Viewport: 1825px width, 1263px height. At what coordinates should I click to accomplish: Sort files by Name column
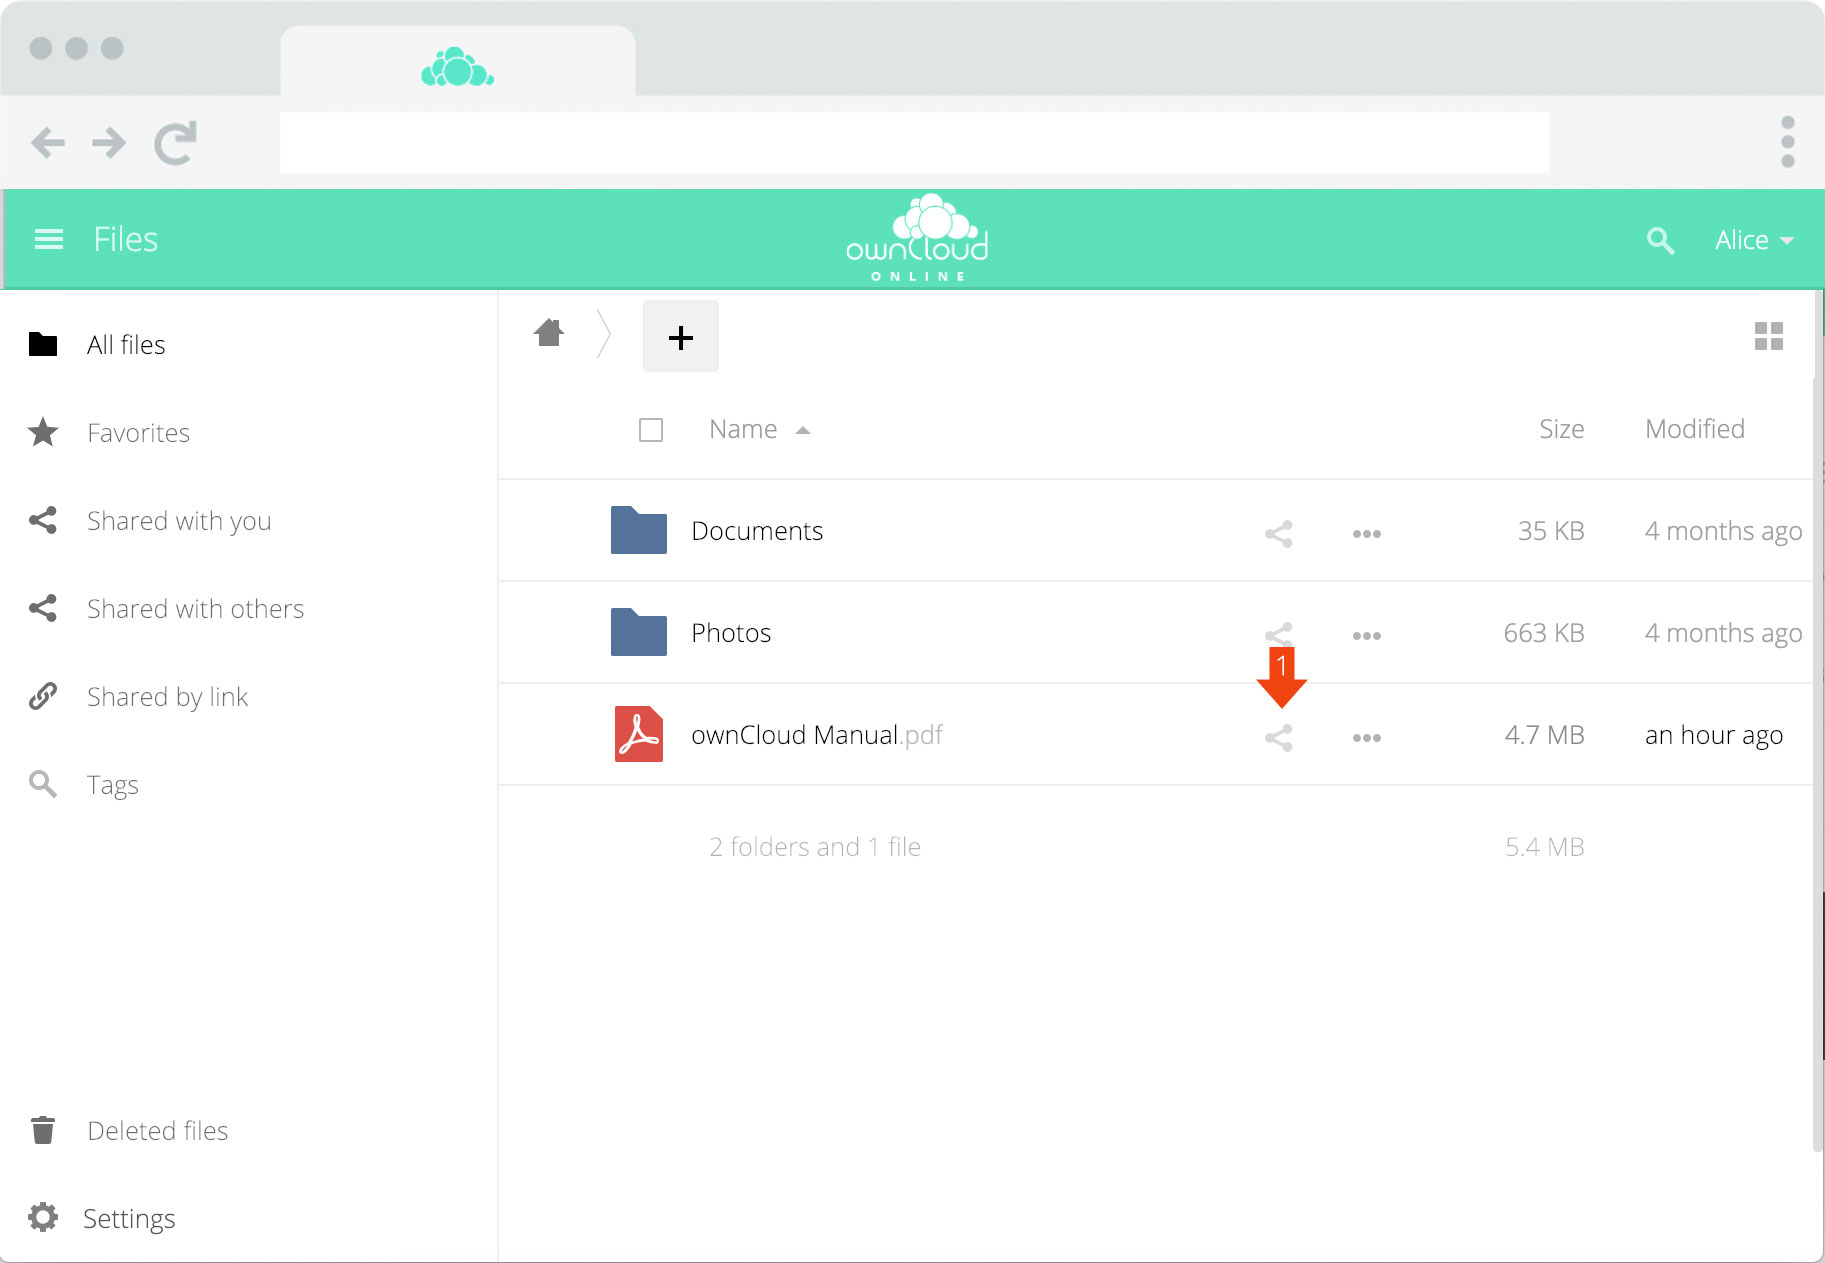743,430
